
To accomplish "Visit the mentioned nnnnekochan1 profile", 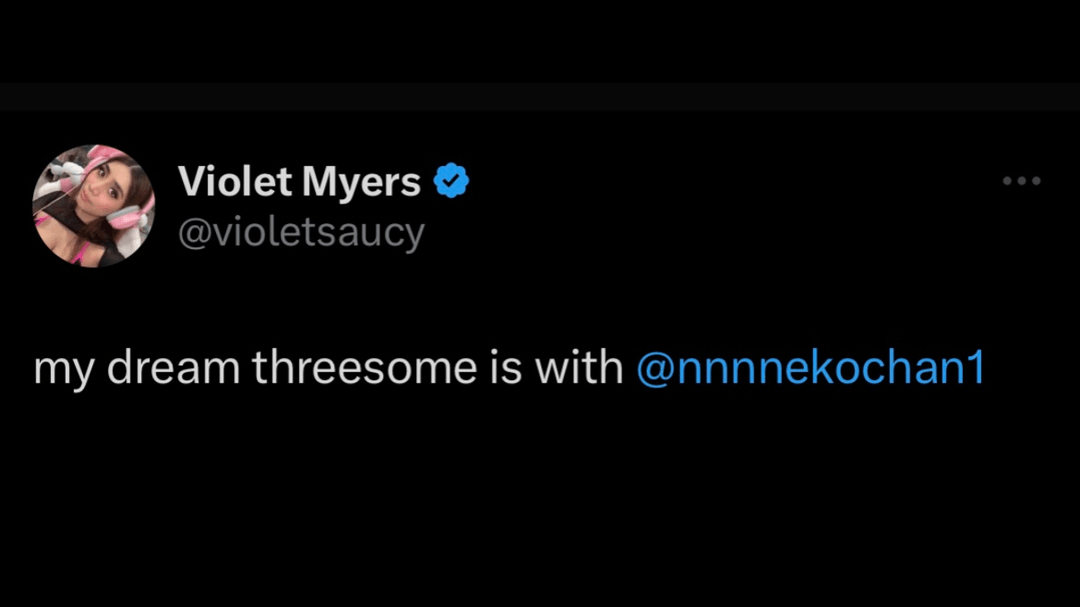I will [x=810, y=368].
